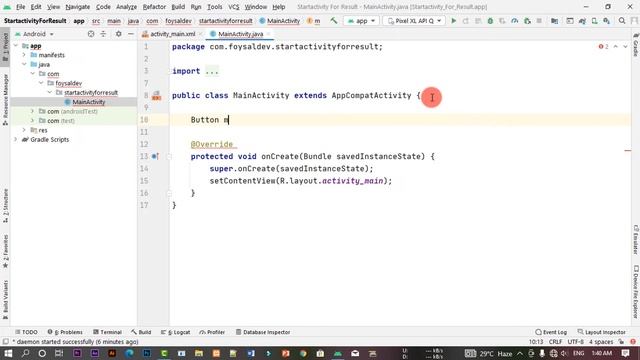Collapse the app module tree node
The height and width of the screenshot is (360, 640).
tap(16, 46)
